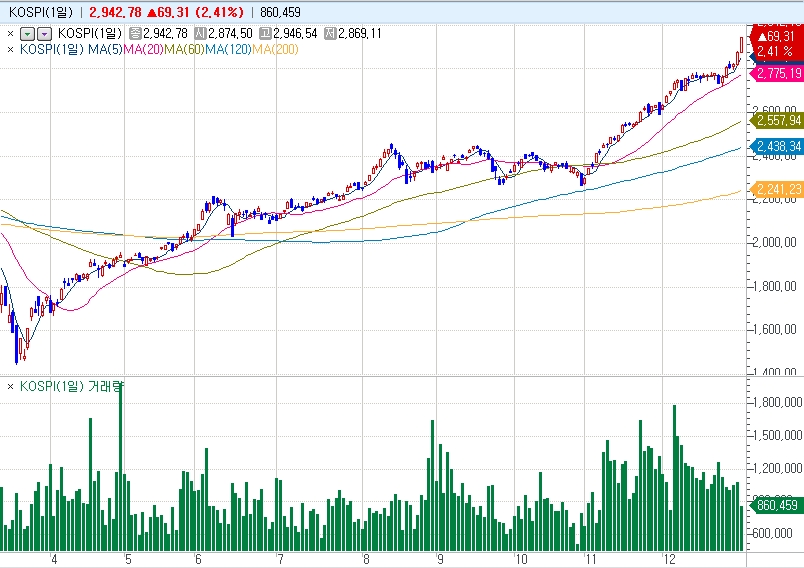The width and height of the screenshot is (804, 568).
Task: Open the green dropdown arrow beside KOSPI
Action: 28,33
